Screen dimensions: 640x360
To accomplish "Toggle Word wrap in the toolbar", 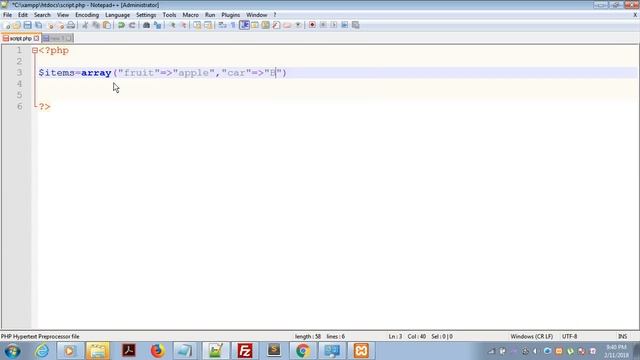I will pyautogui.click(x=222, y=25).
